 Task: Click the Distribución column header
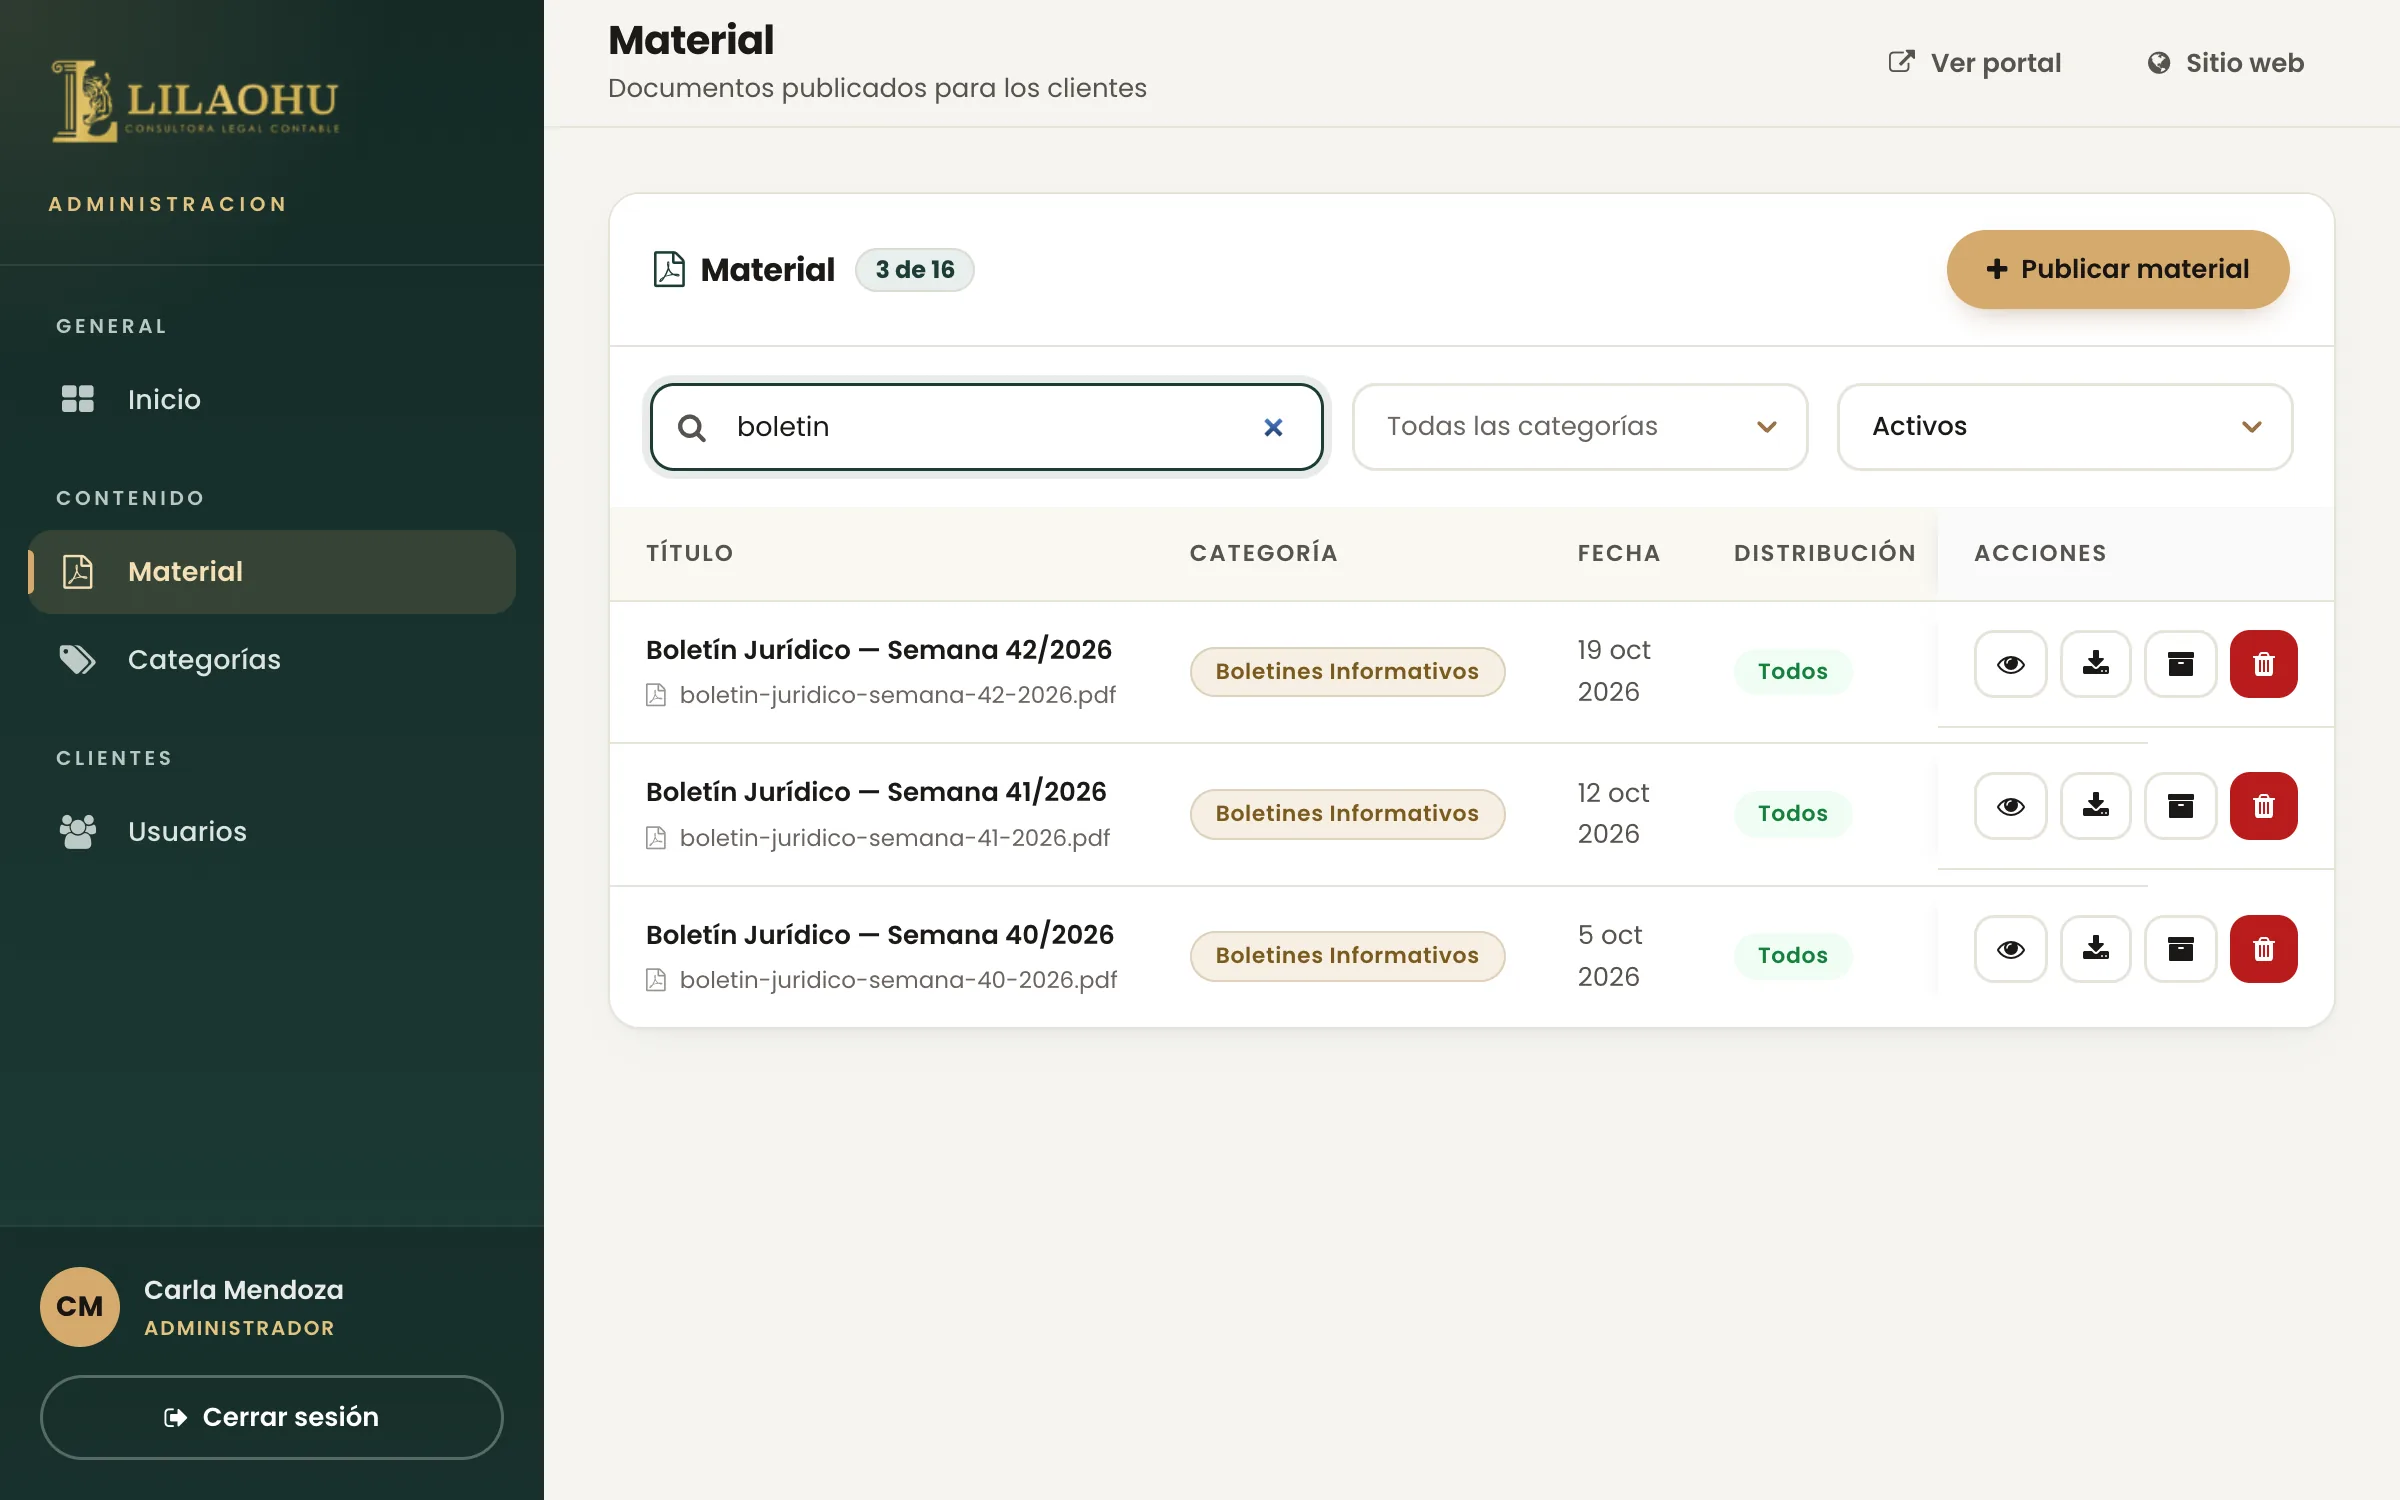point(1825,553)
